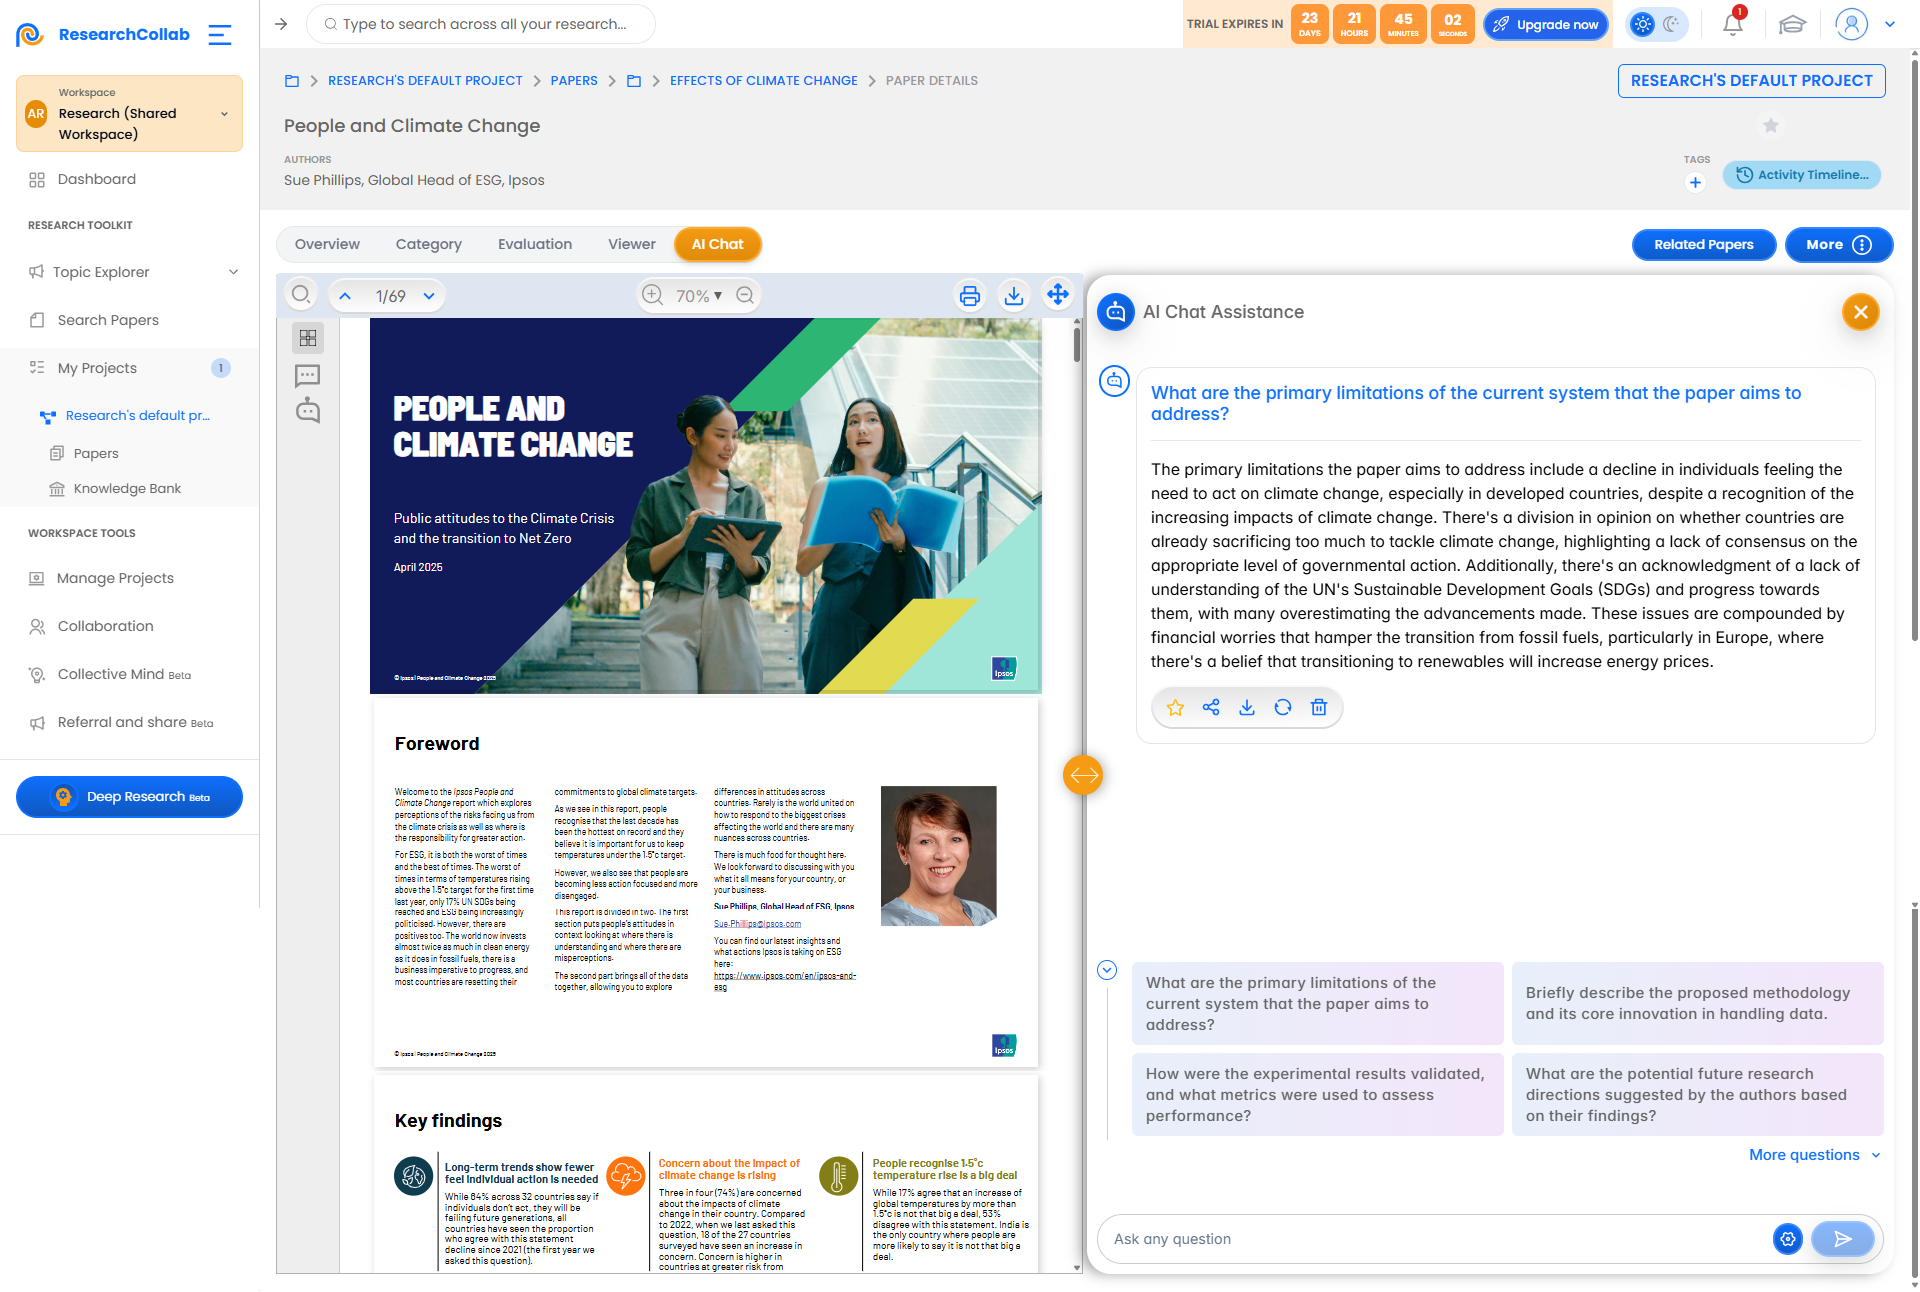Delete the chat answer with the trash icon
The height and width of the screenshot is (1292, 1920).
pyautogui.click(x=1319, y=708)
